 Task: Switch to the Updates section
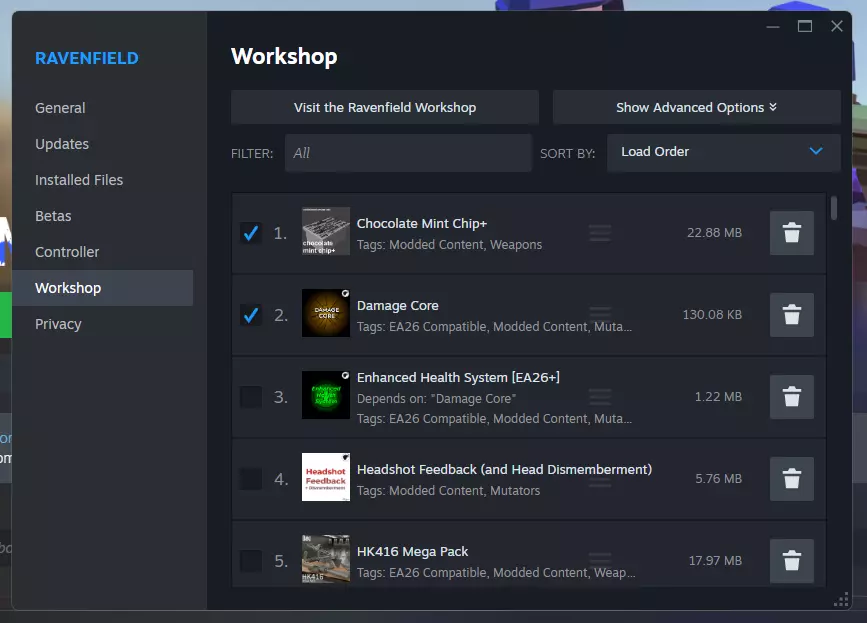point(62,144)
